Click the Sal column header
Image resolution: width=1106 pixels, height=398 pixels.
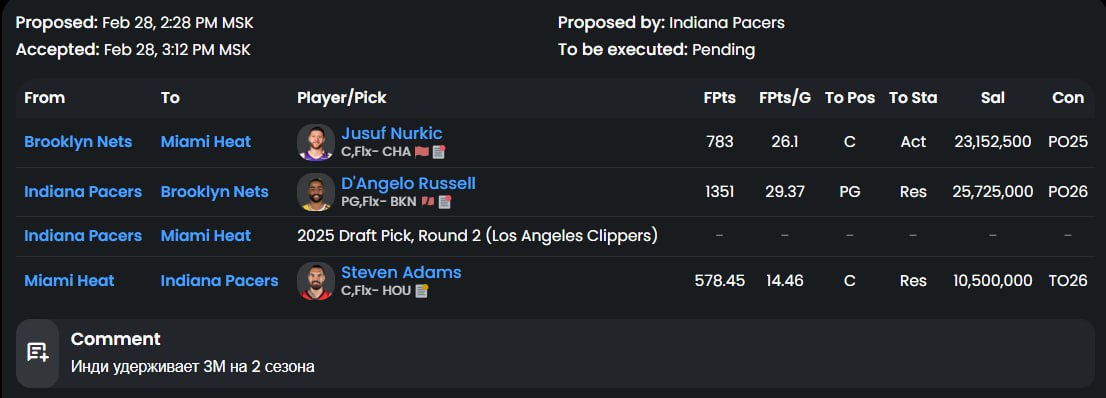pyautogui.click(x=992, y=98)
